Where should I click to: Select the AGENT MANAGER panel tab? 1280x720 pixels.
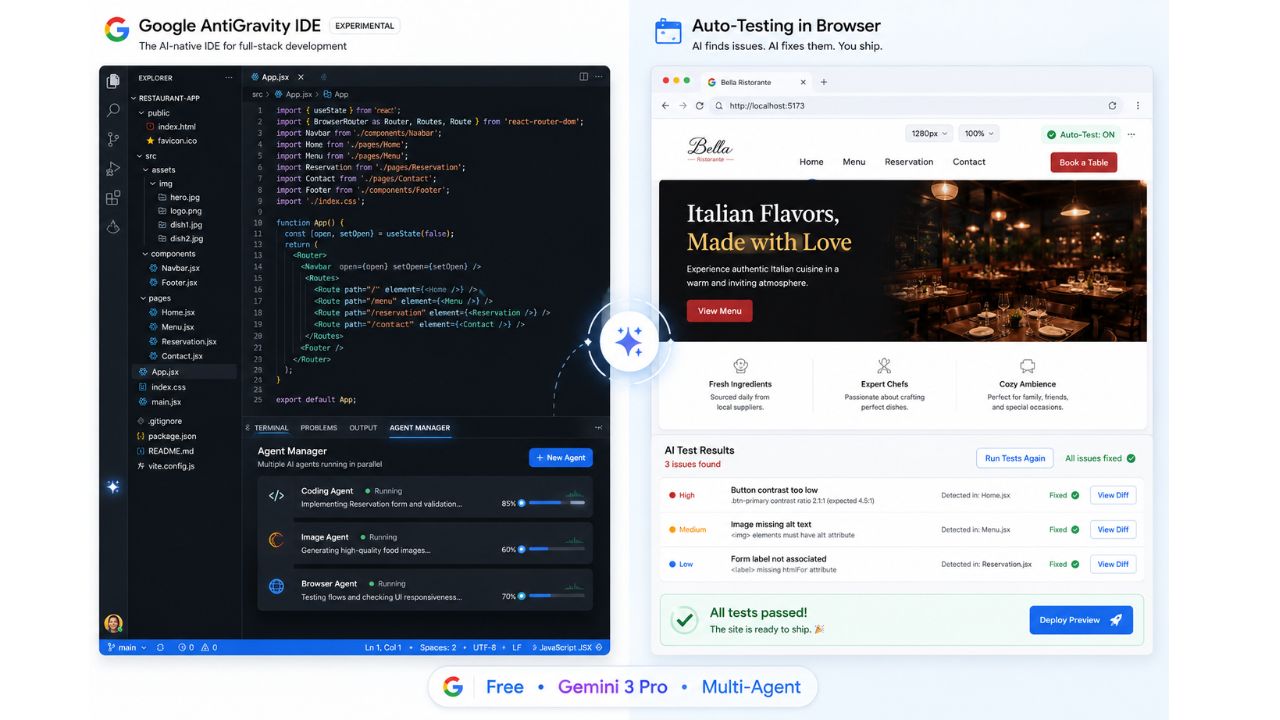[x=420, y=428]
